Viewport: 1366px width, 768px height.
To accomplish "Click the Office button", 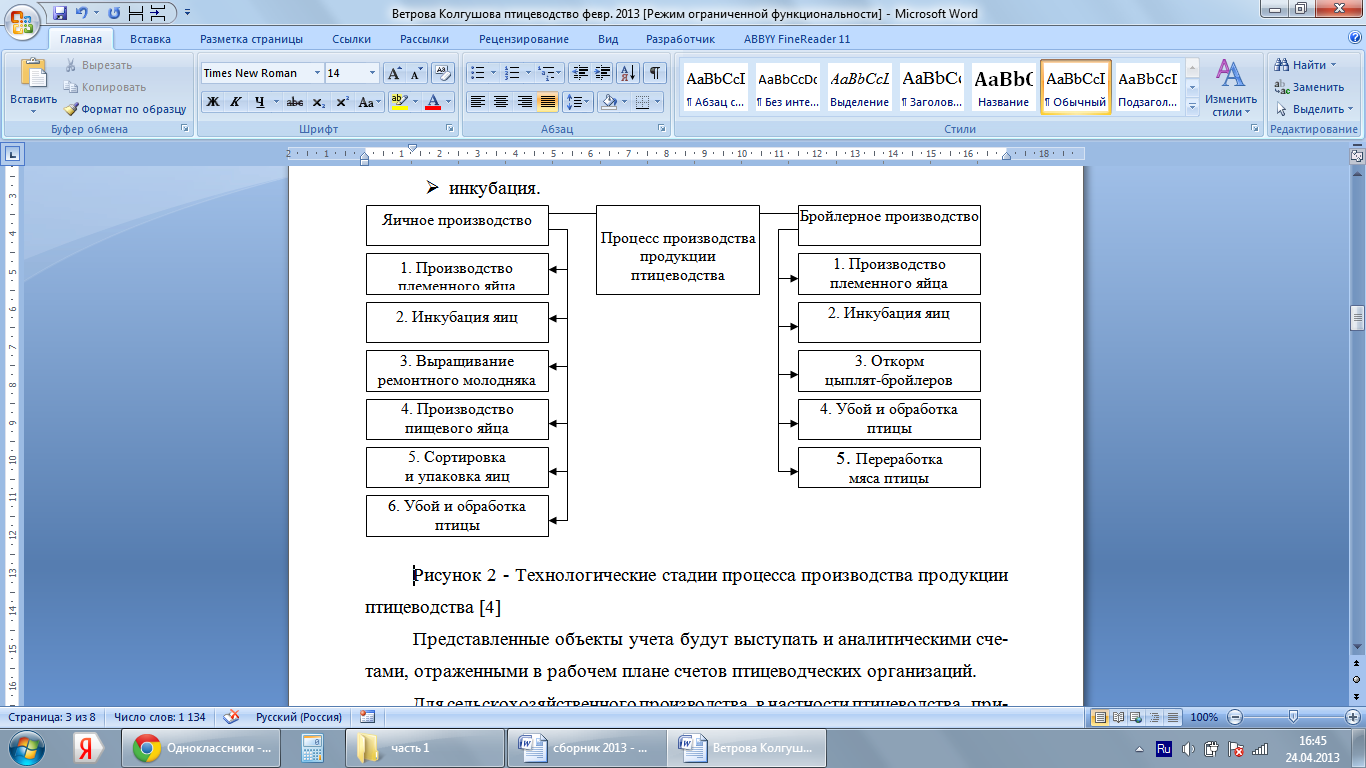I will click(x=24, y=22).
